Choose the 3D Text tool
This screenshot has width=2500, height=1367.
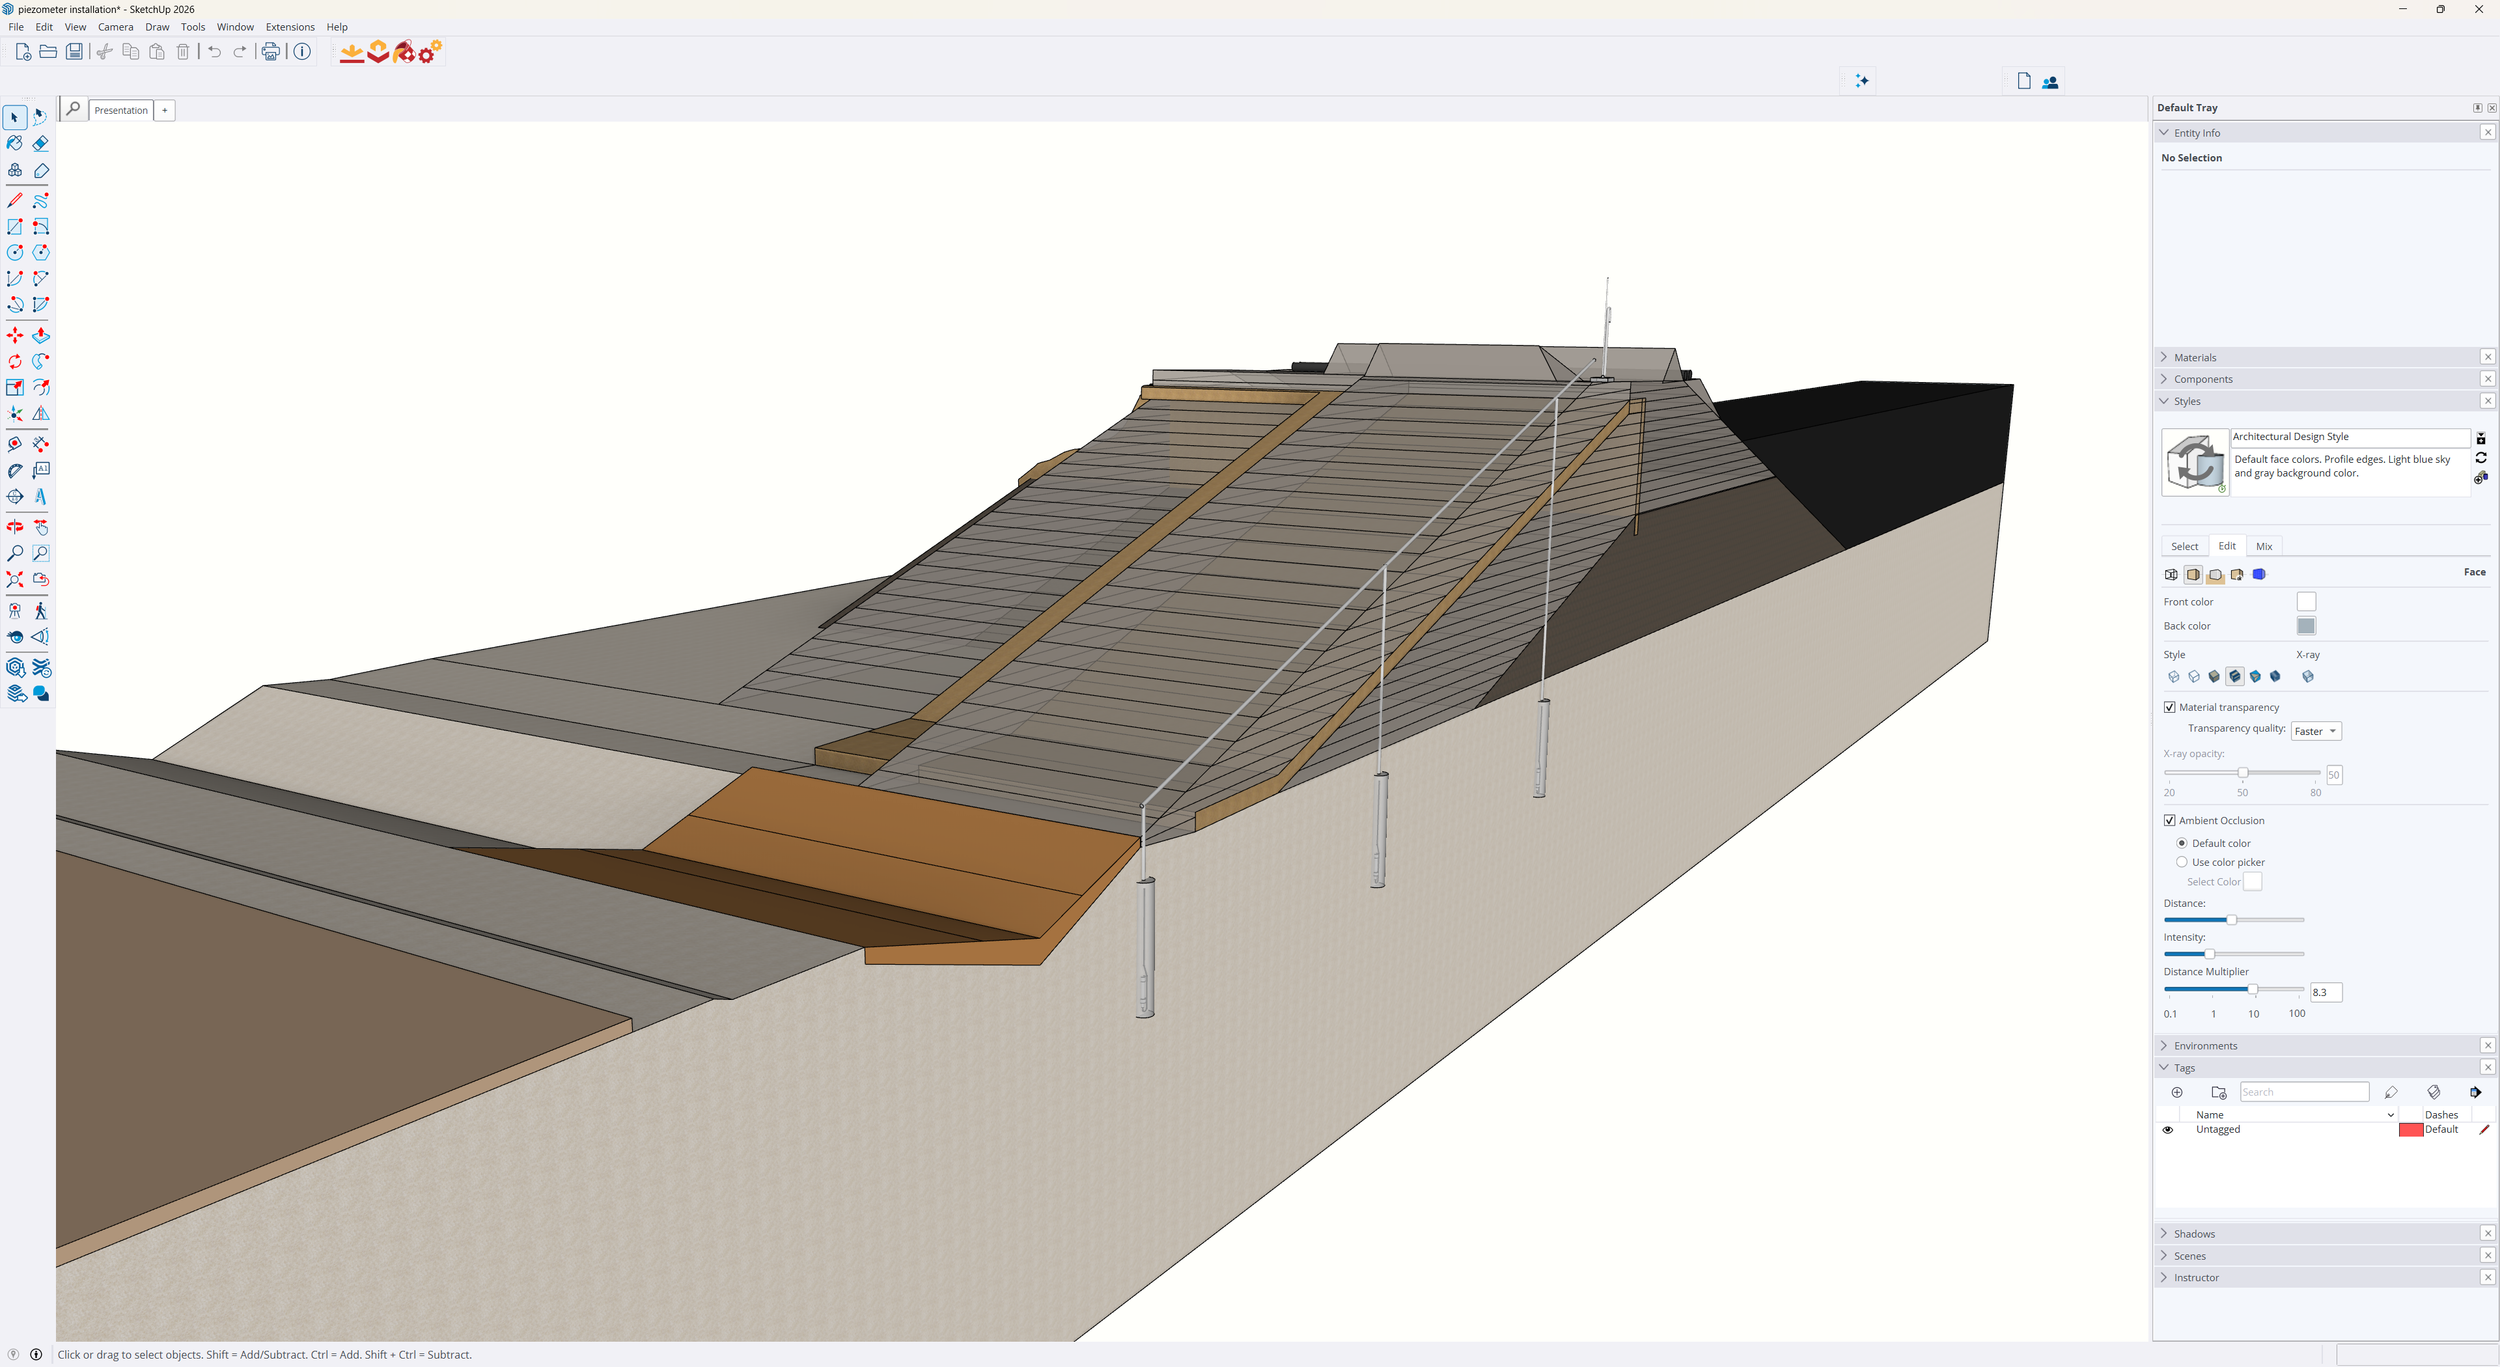[x=41, y=496]
